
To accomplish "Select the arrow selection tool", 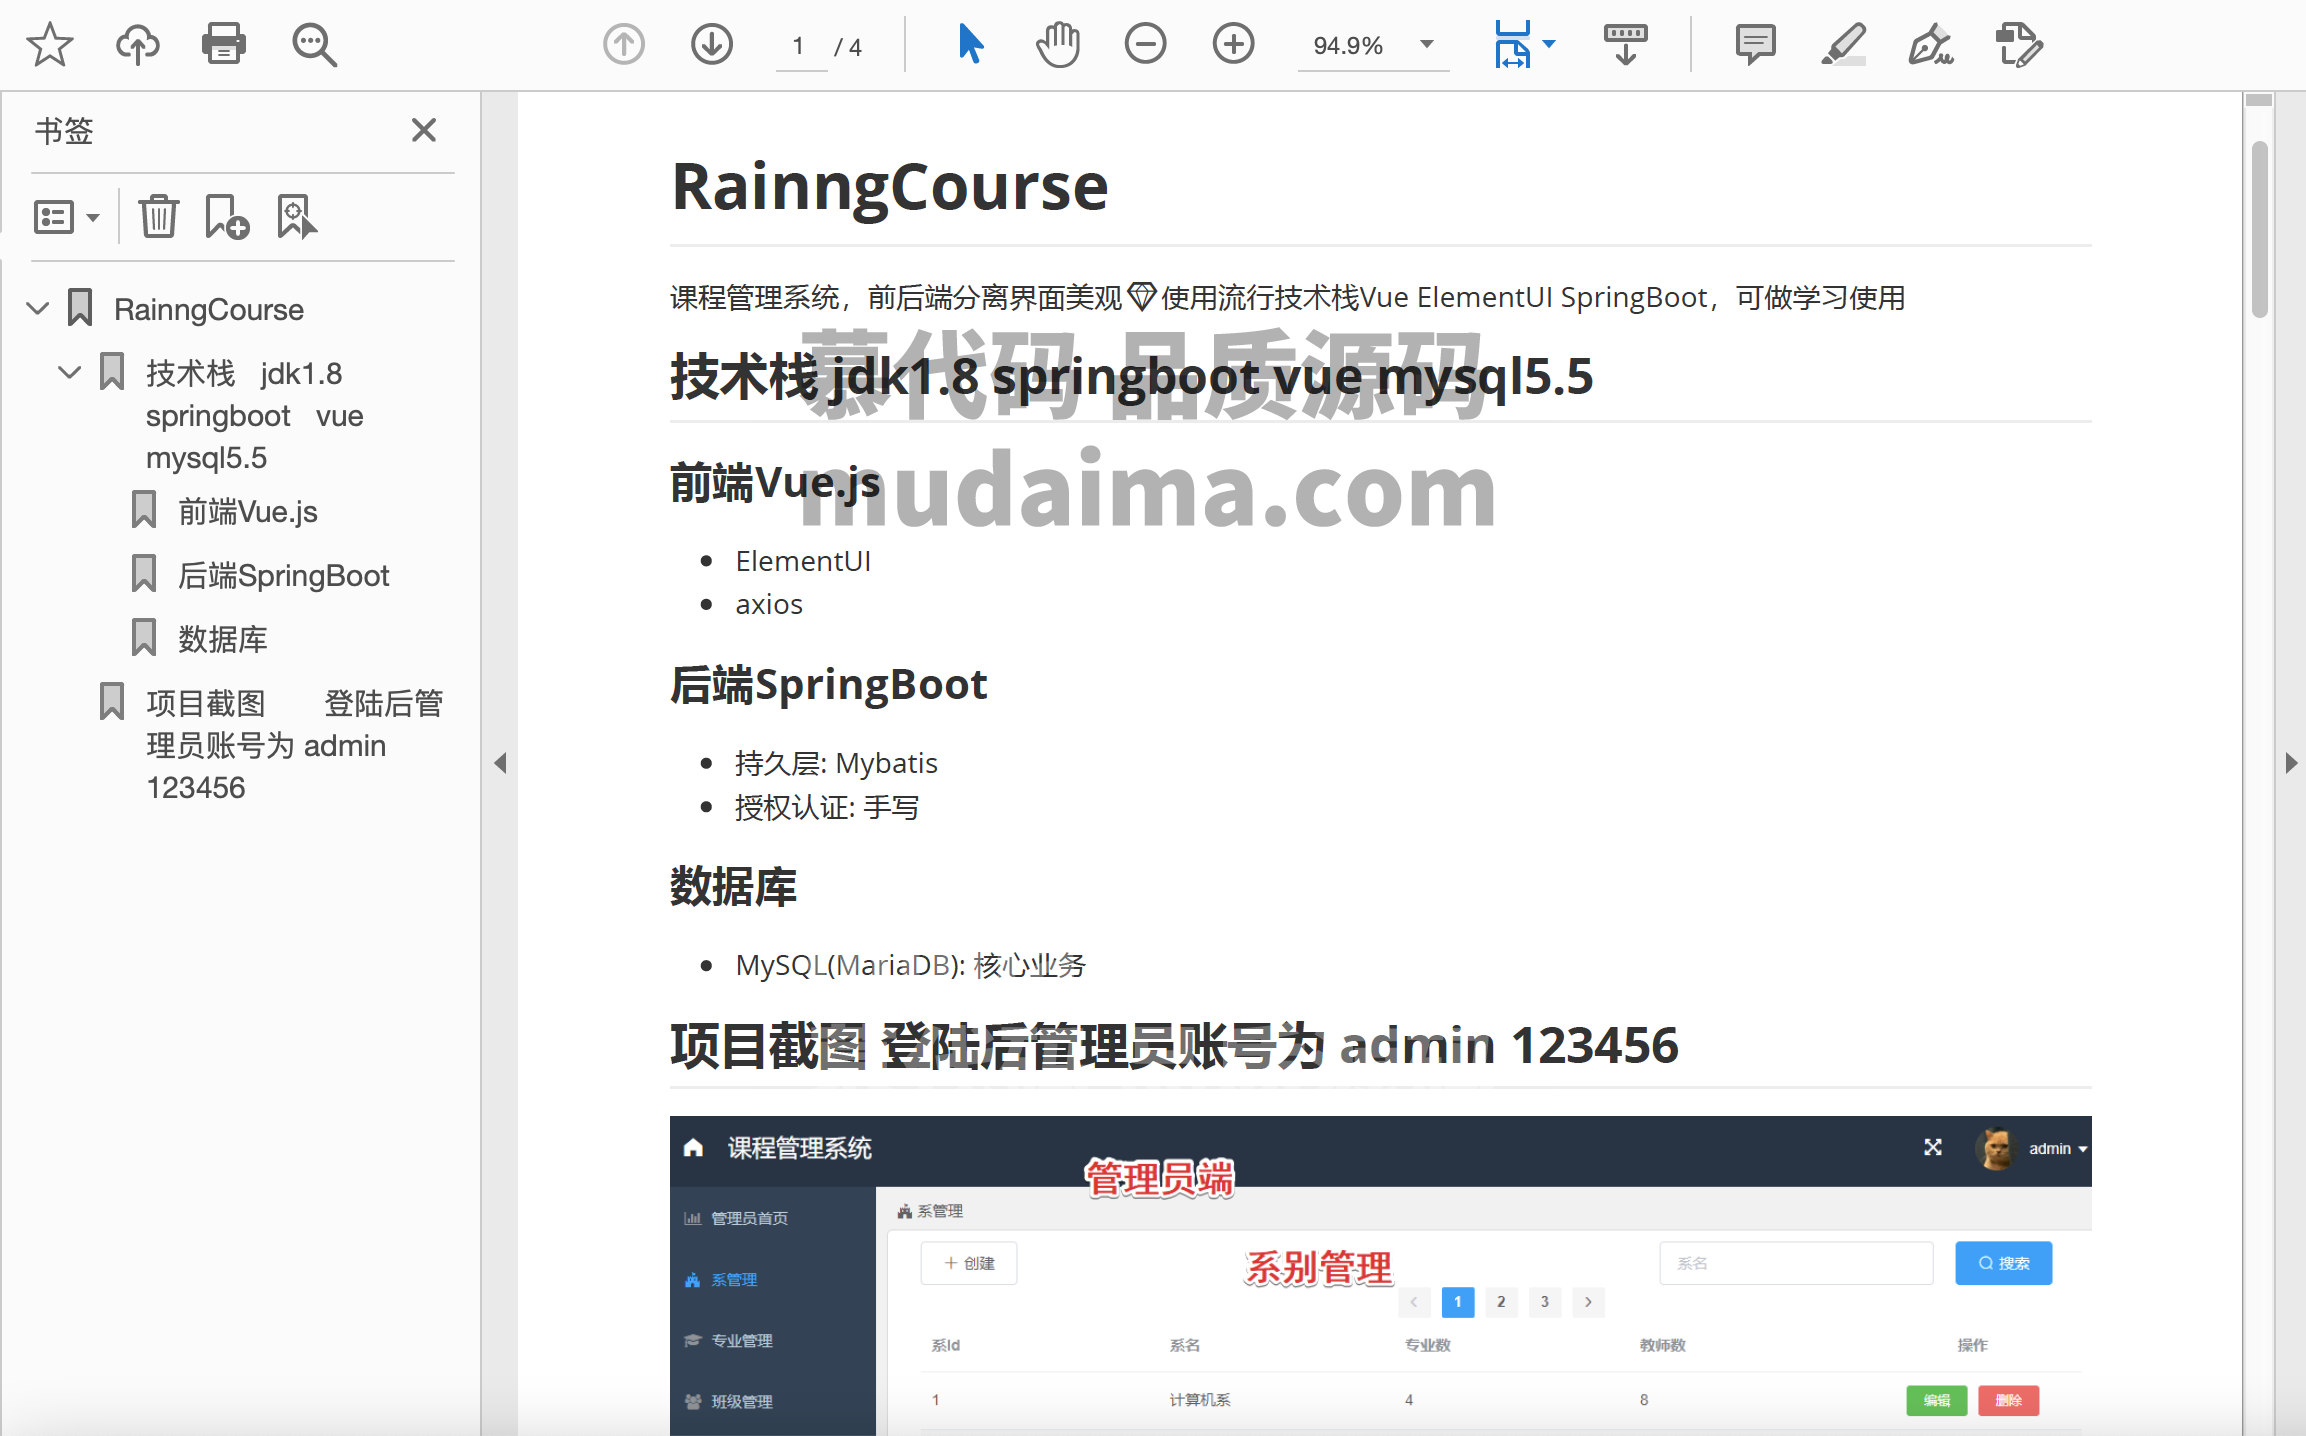I will 970,44.
